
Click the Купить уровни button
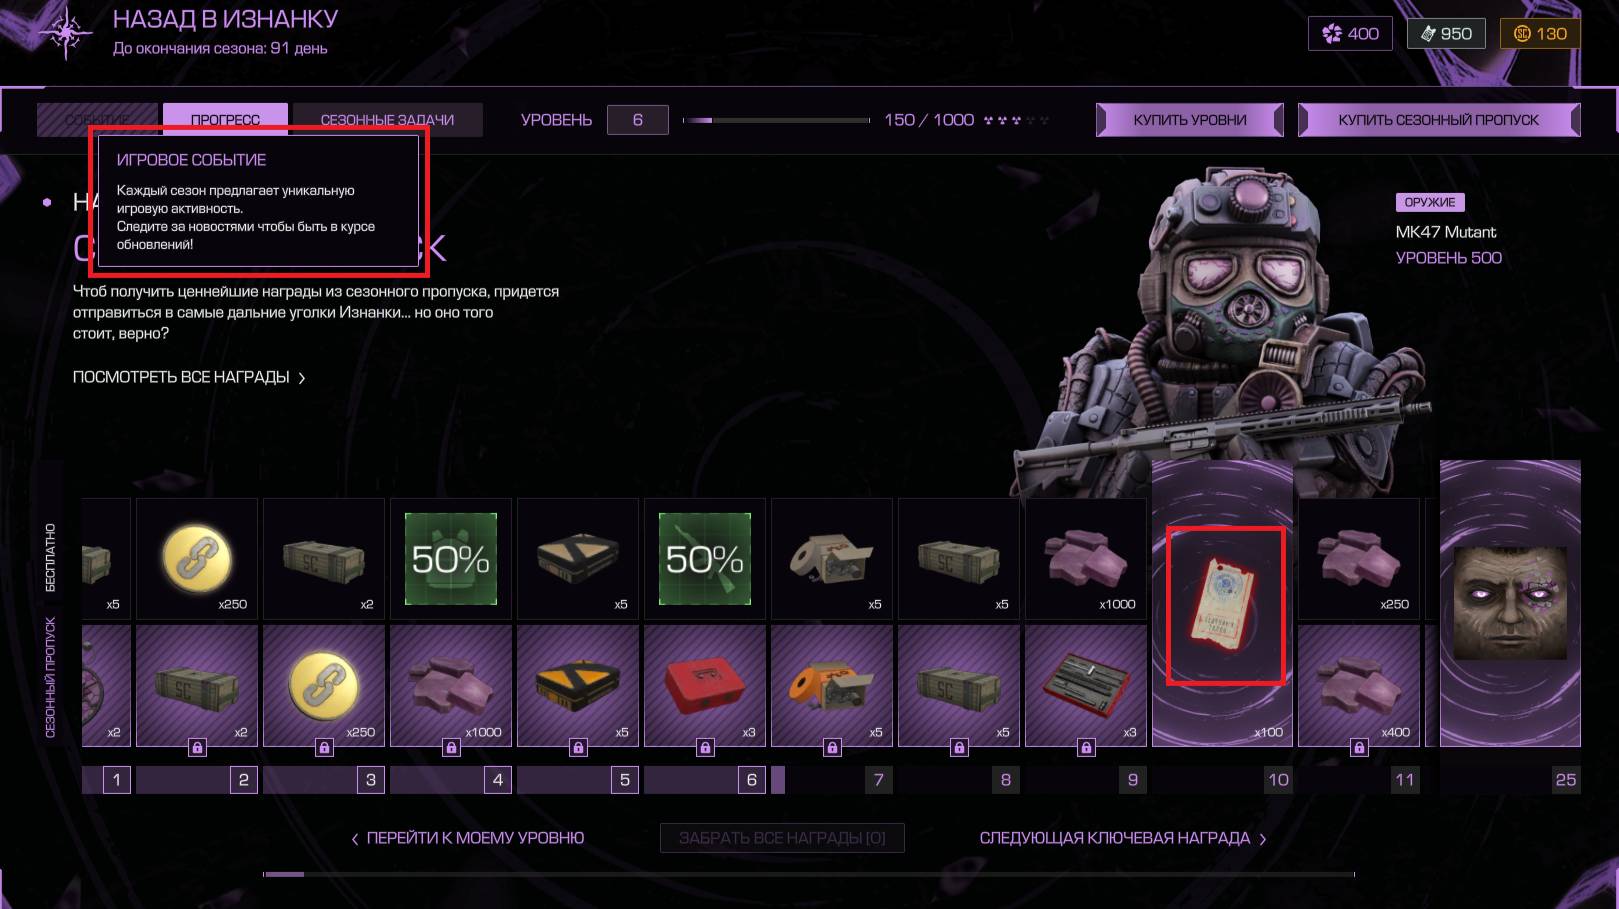[1190, 119]
